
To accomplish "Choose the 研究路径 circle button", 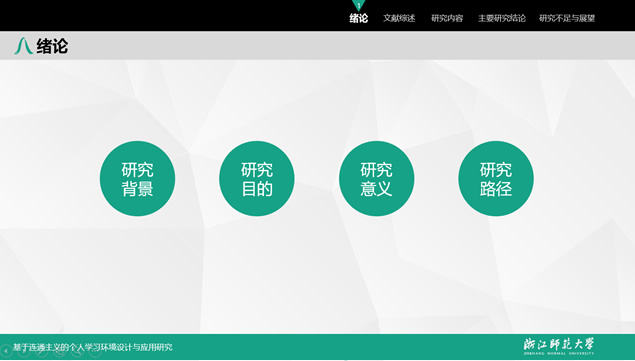I will [496, 179].
